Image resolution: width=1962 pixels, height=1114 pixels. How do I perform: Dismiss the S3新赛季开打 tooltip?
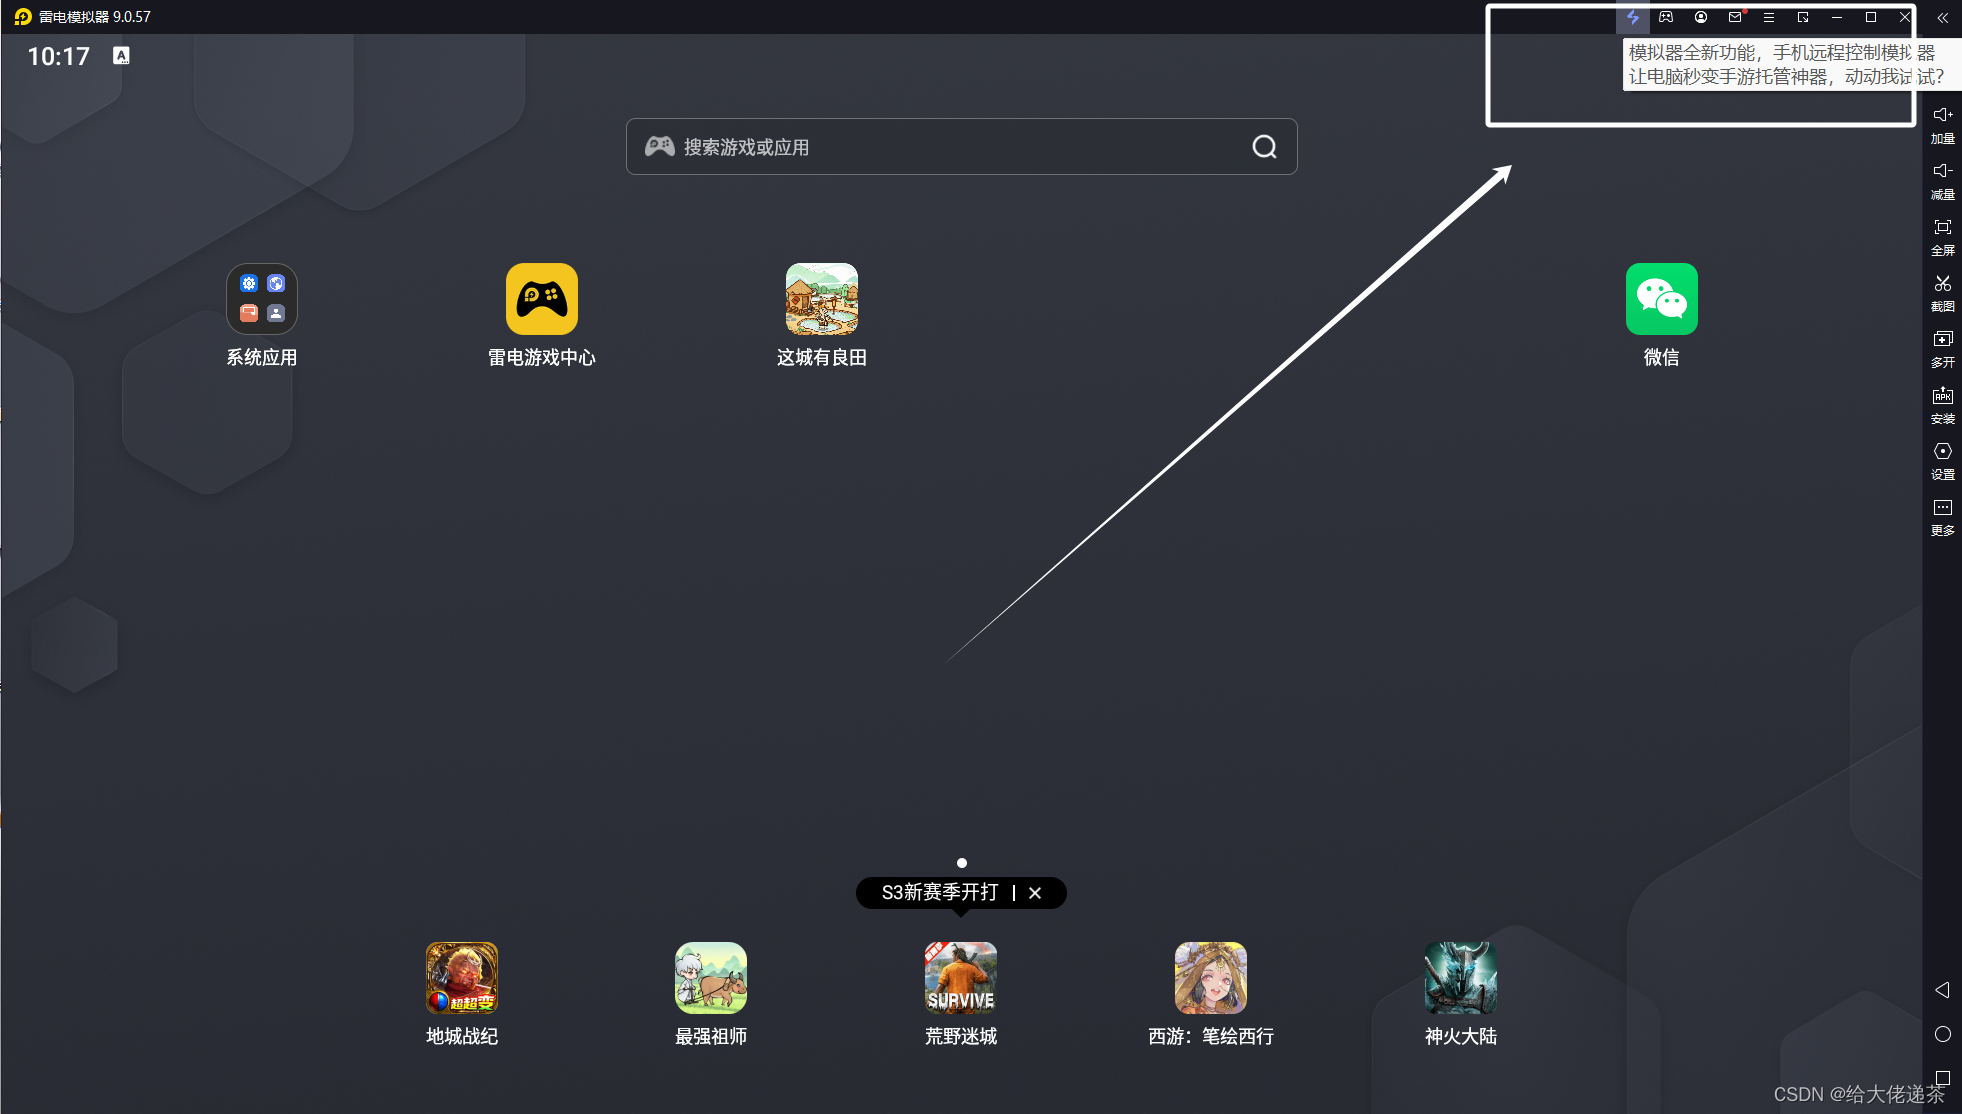(x=1035, y=893)
